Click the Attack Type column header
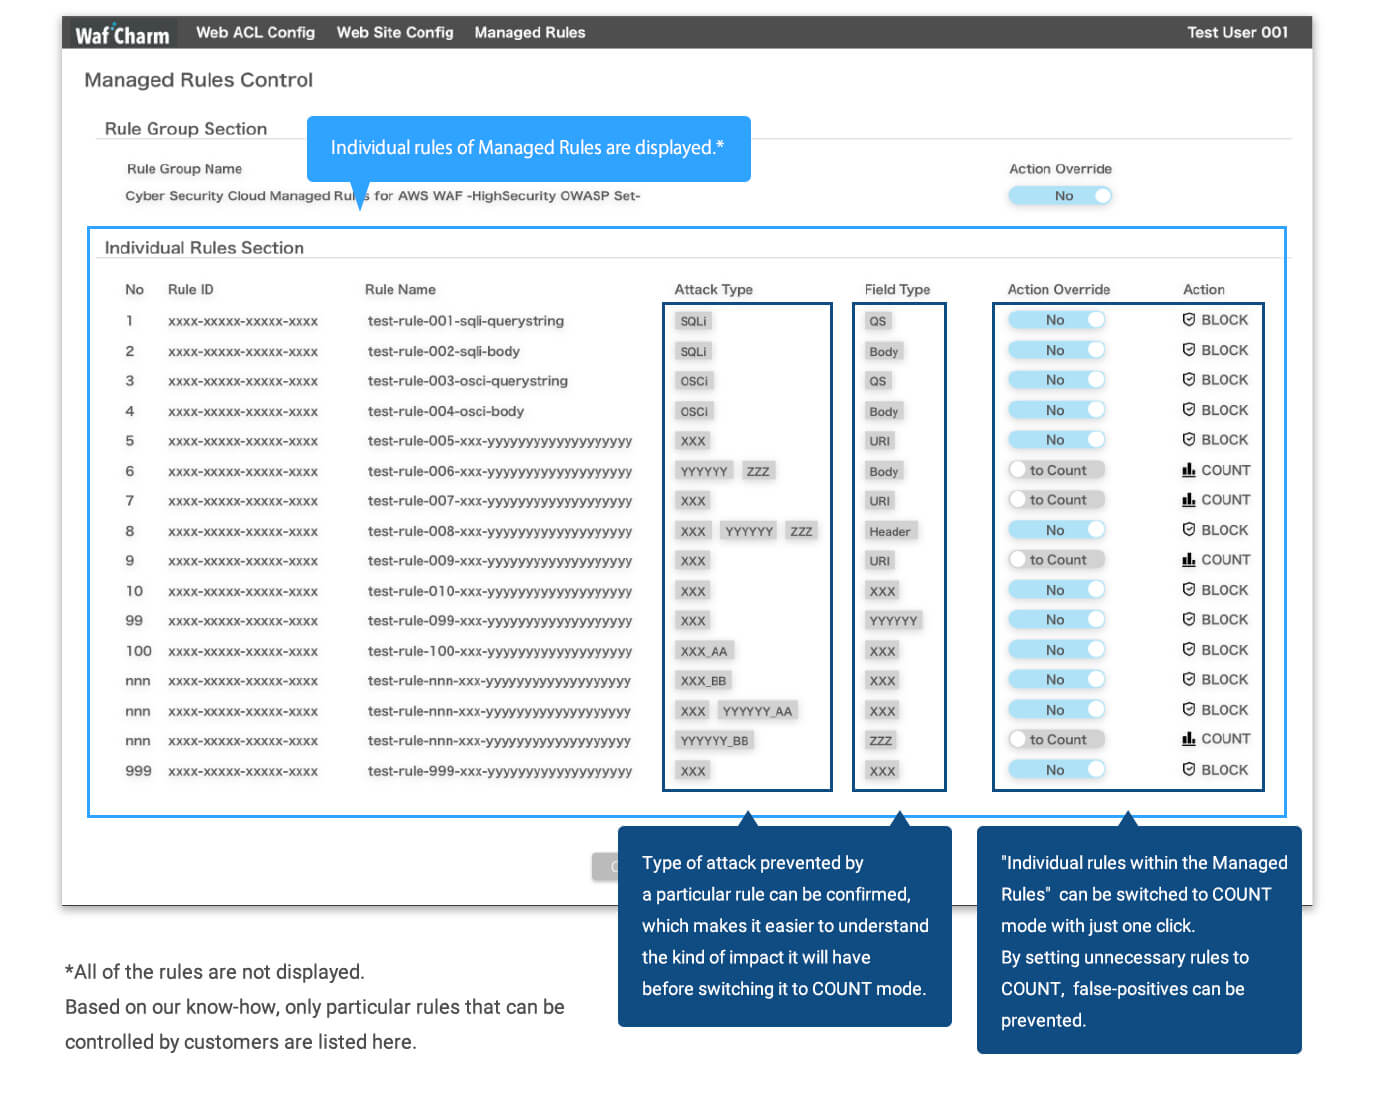 714,289
